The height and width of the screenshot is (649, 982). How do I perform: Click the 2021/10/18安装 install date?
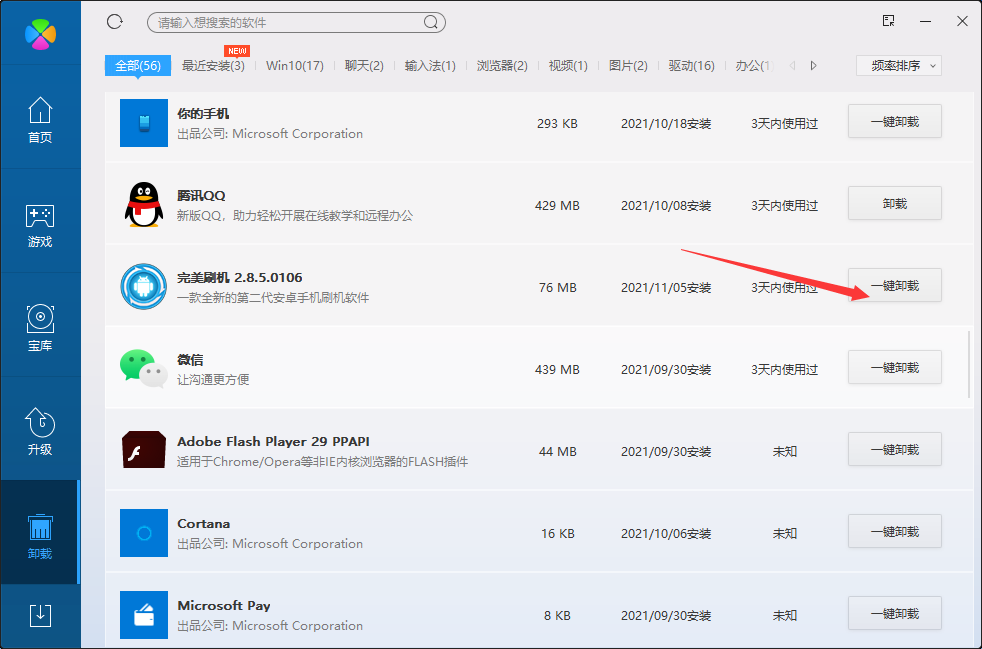click(666, 123)
